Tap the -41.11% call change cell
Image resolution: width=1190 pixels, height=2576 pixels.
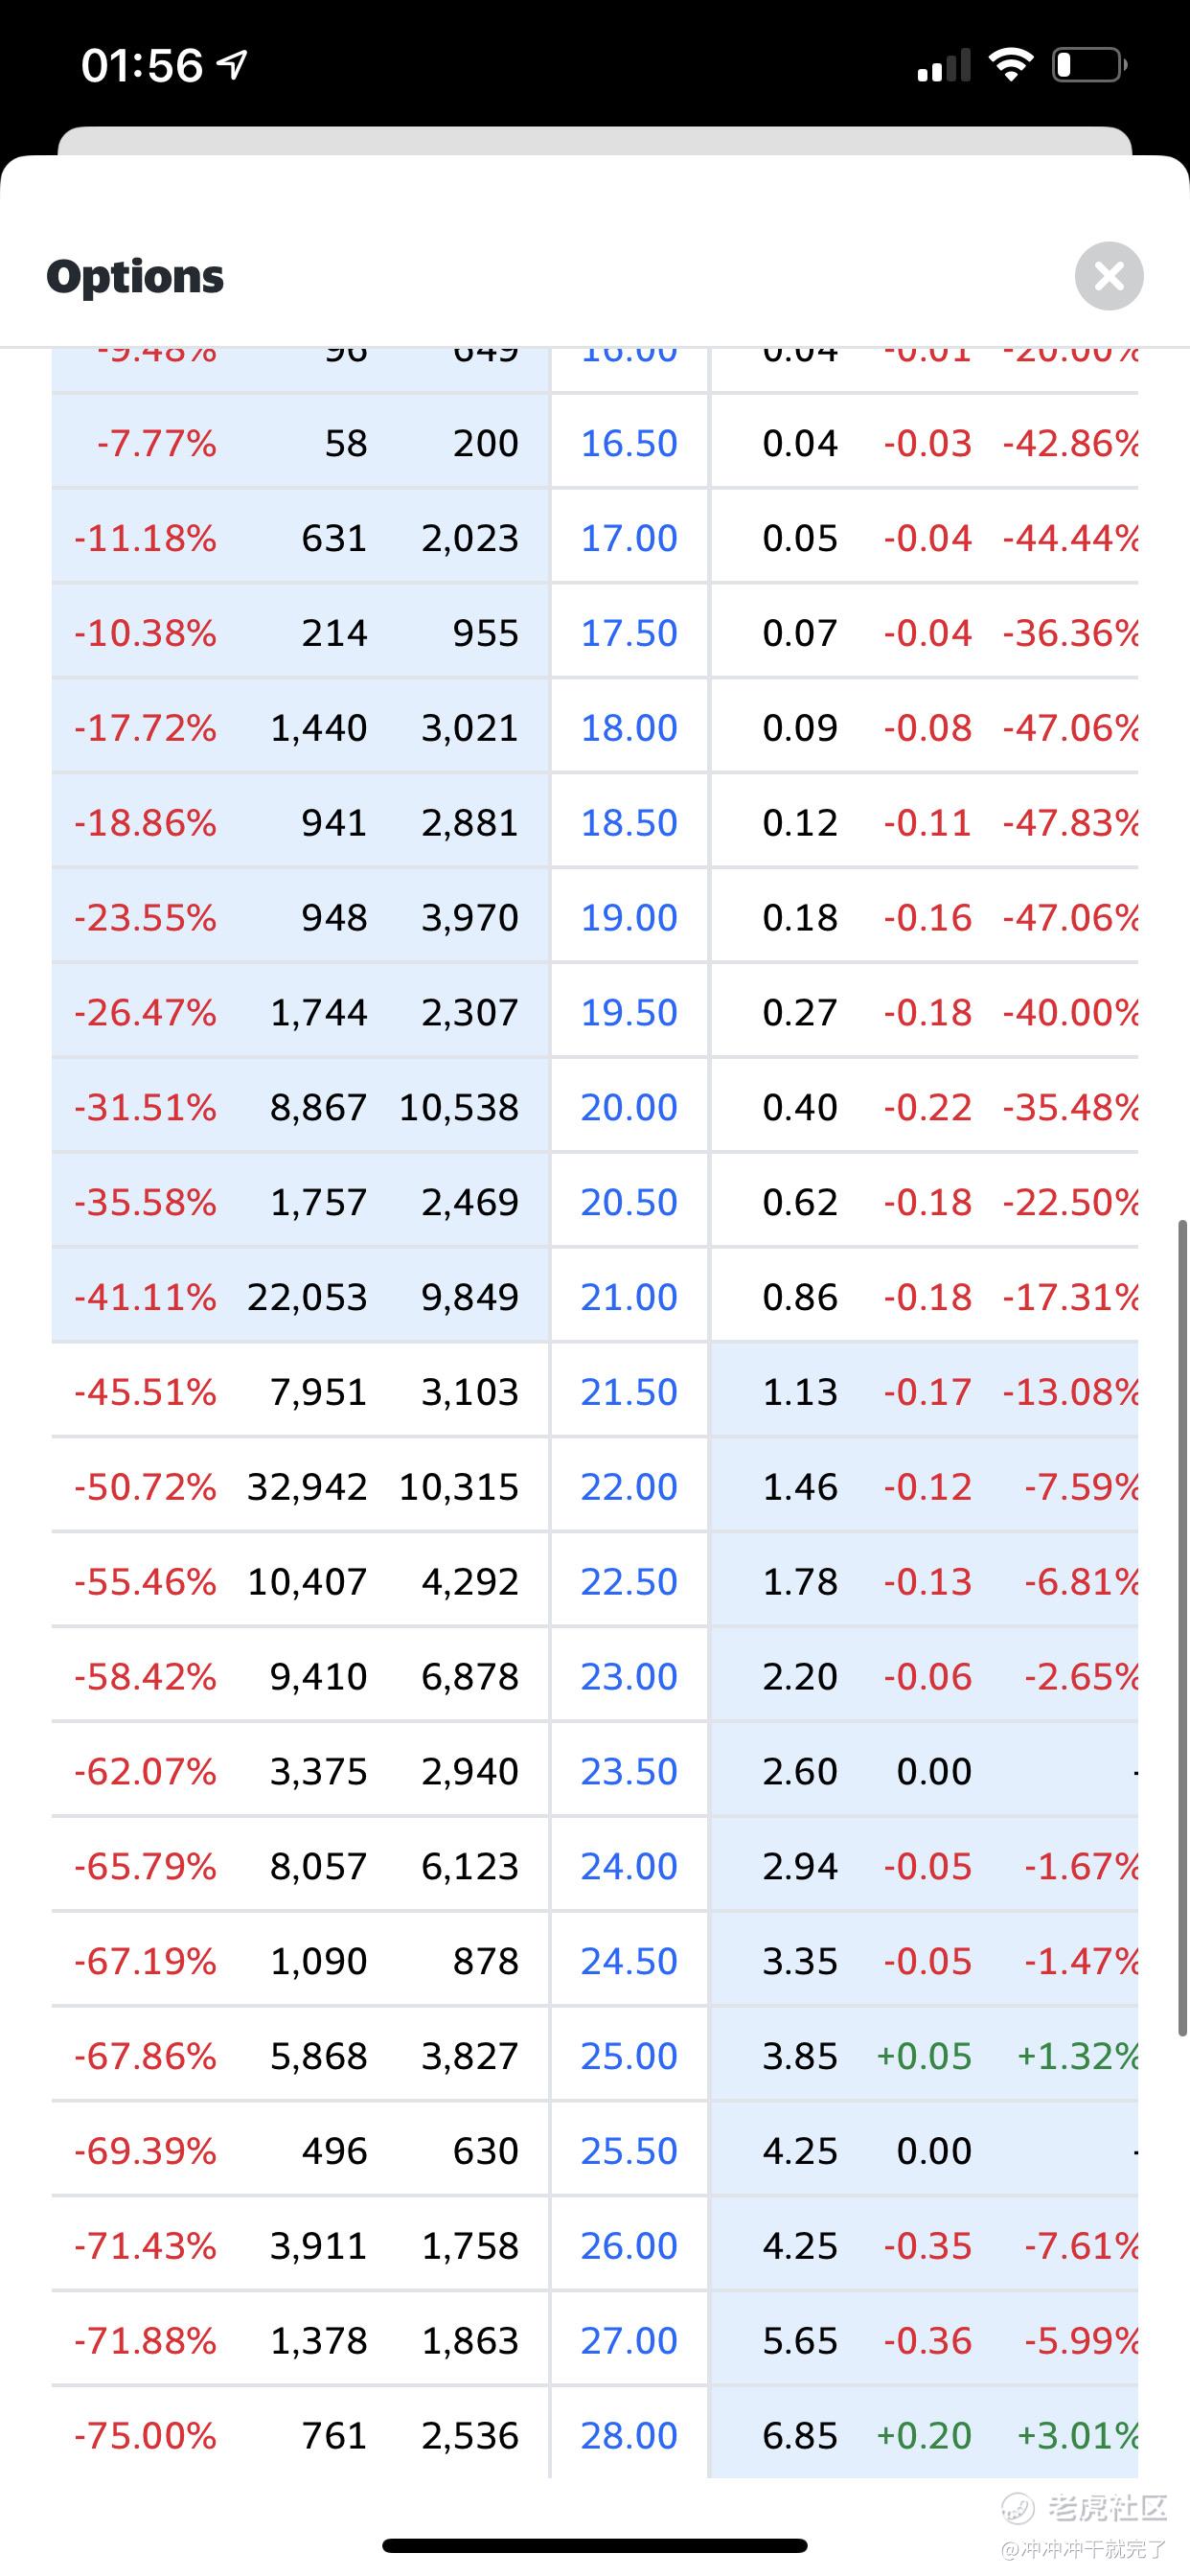(145, 1297)
